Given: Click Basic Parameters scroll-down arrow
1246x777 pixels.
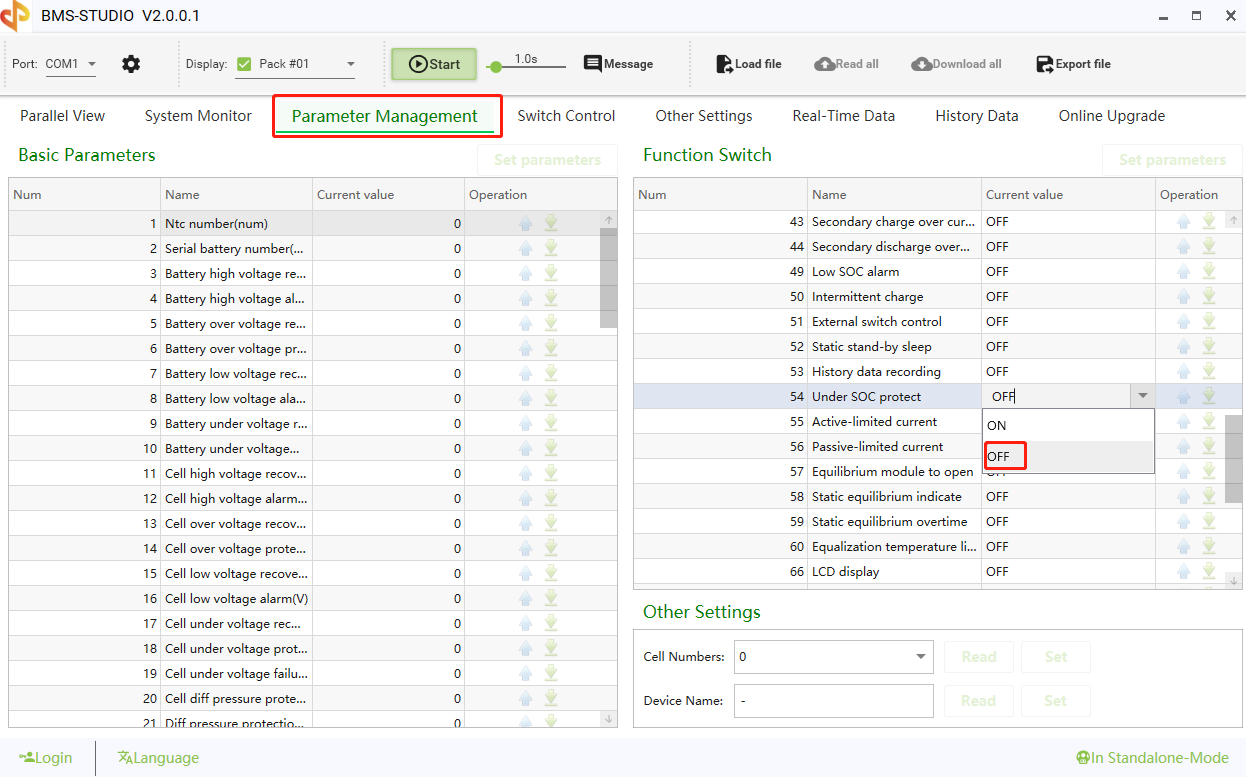Looking at the screenshot, I should click(608, 718).
